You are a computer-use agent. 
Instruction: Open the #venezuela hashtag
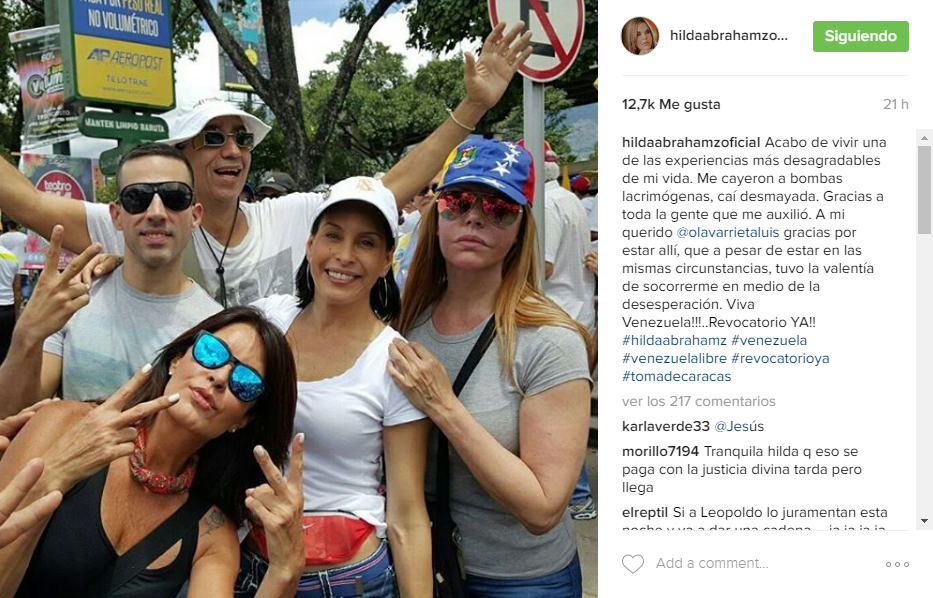(x=769, y=340)
